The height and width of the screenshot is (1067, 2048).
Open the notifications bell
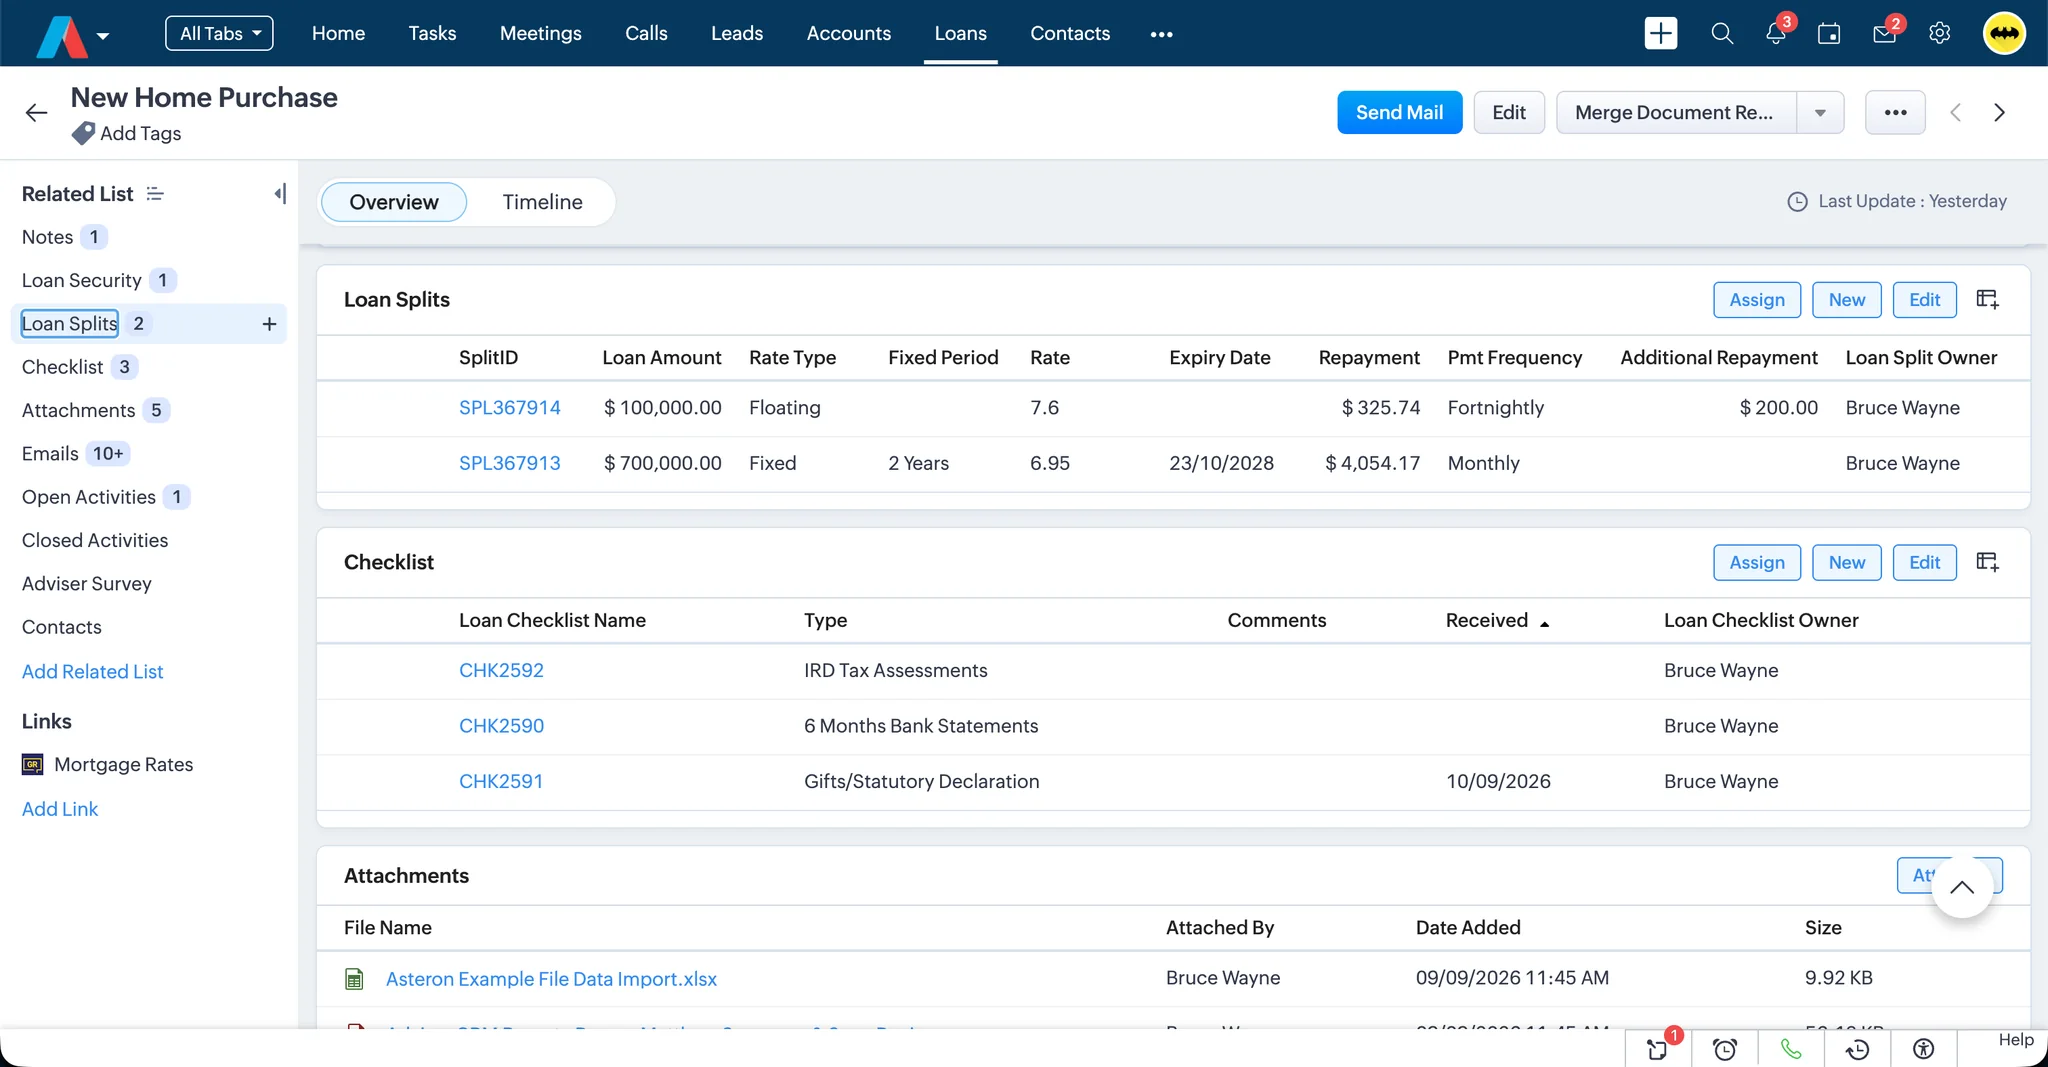pos(1776,33)
